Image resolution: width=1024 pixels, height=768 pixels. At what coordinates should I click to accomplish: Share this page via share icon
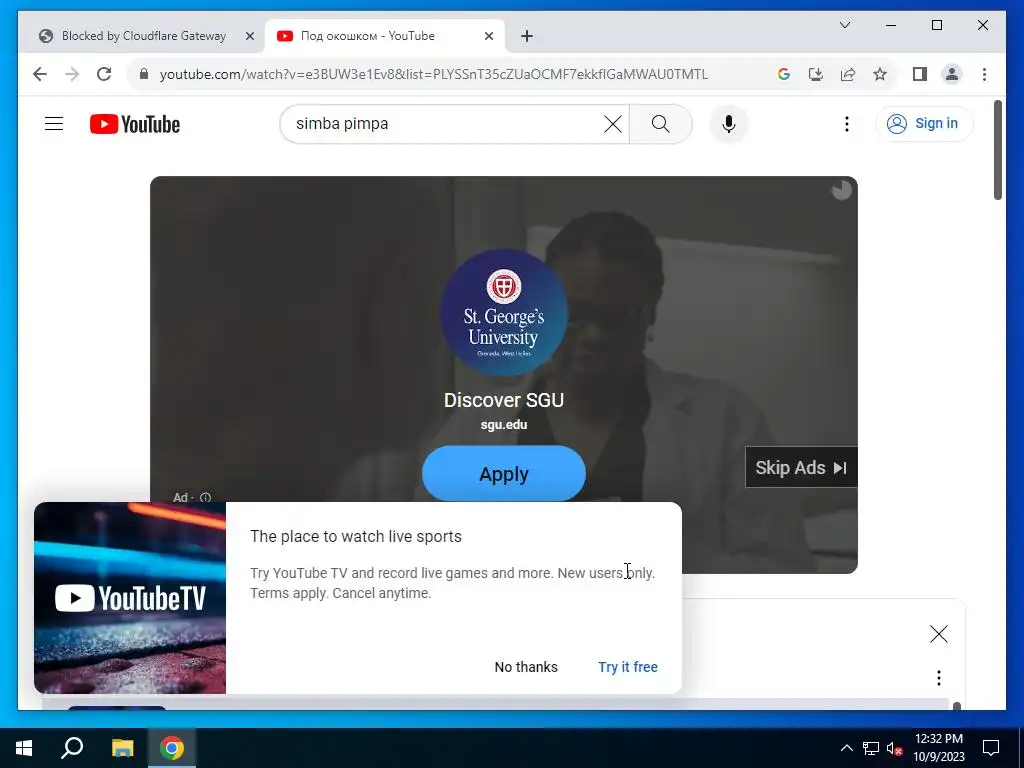848,74
